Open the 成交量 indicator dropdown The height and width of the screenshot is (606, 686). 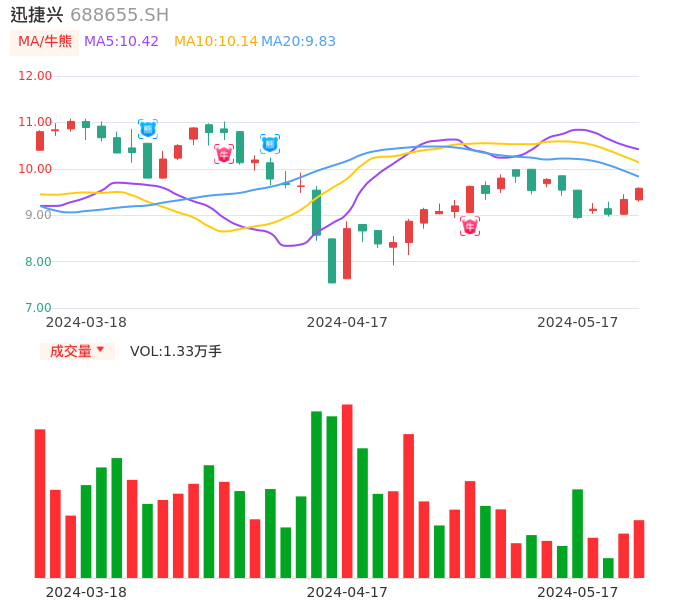(77, 351)
